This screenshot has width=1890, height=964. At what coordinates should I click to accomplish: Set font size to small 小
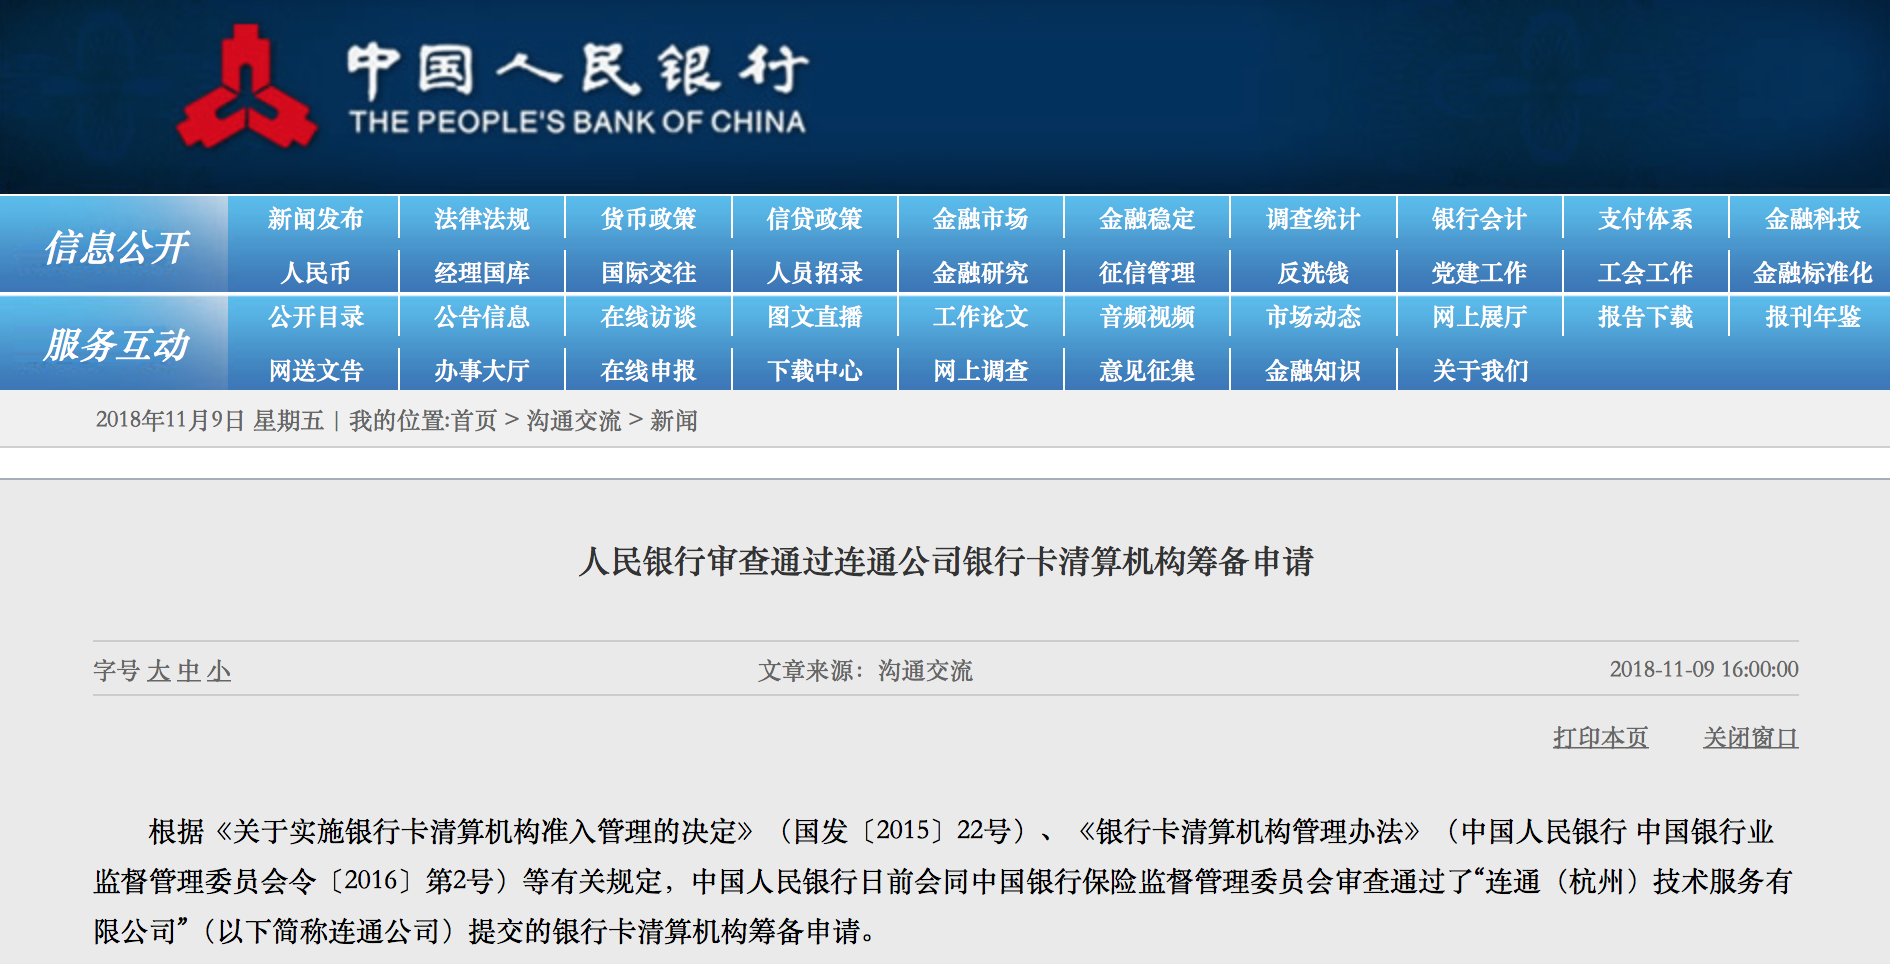click(219, 671)
